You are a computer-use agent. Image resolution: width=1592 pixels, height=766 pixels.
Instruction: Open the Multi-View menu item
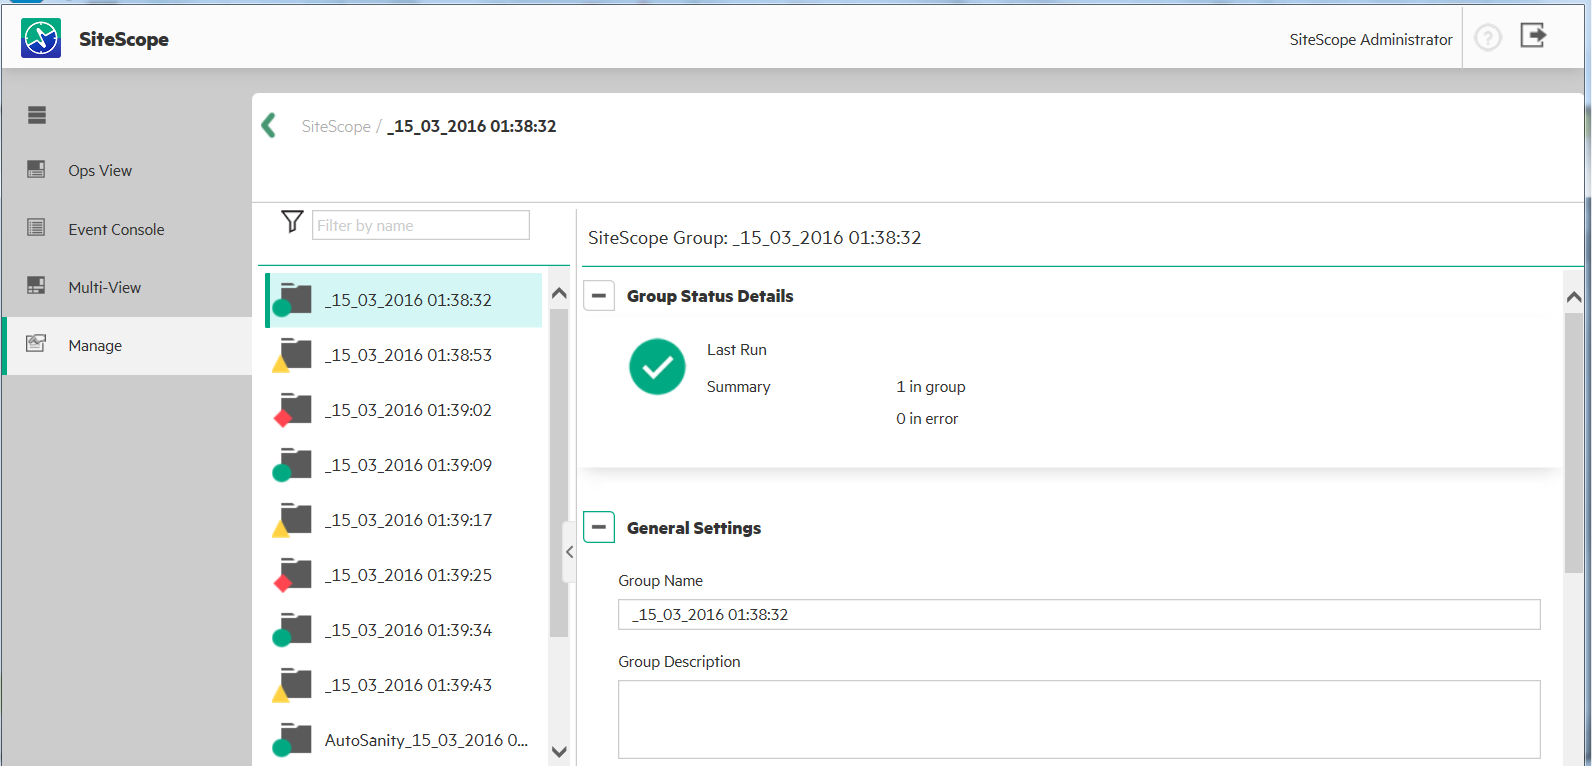click(127, 287)
